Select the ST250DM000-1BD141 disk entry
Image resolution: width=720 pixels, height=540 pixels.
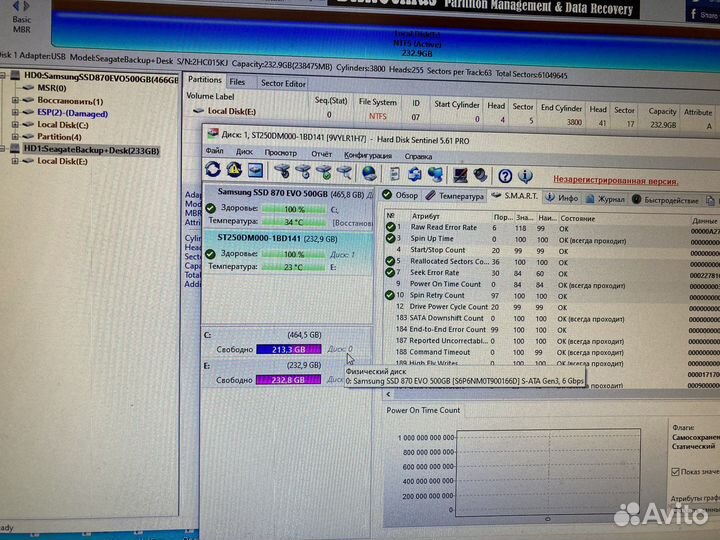click(x=288, y=253)
